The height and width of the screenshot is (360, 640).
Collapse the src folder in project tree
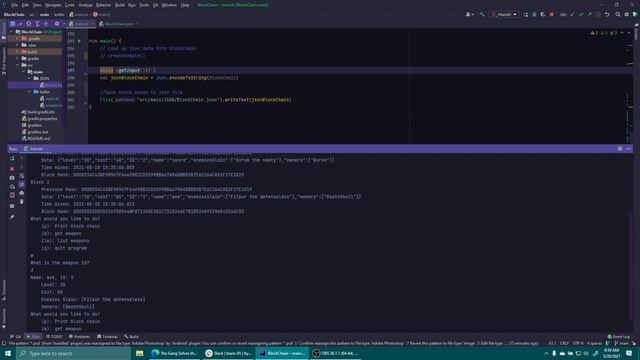pos(17,65)
